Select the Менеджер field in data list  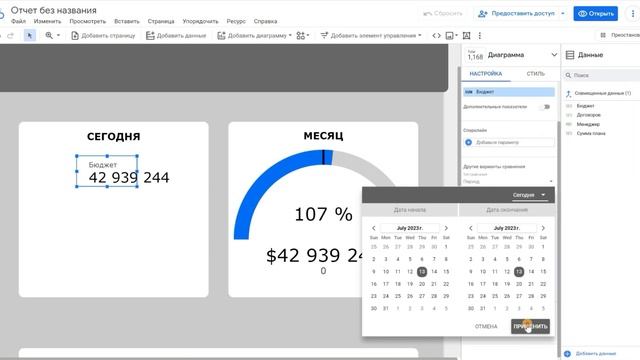(x=588, y=124)
